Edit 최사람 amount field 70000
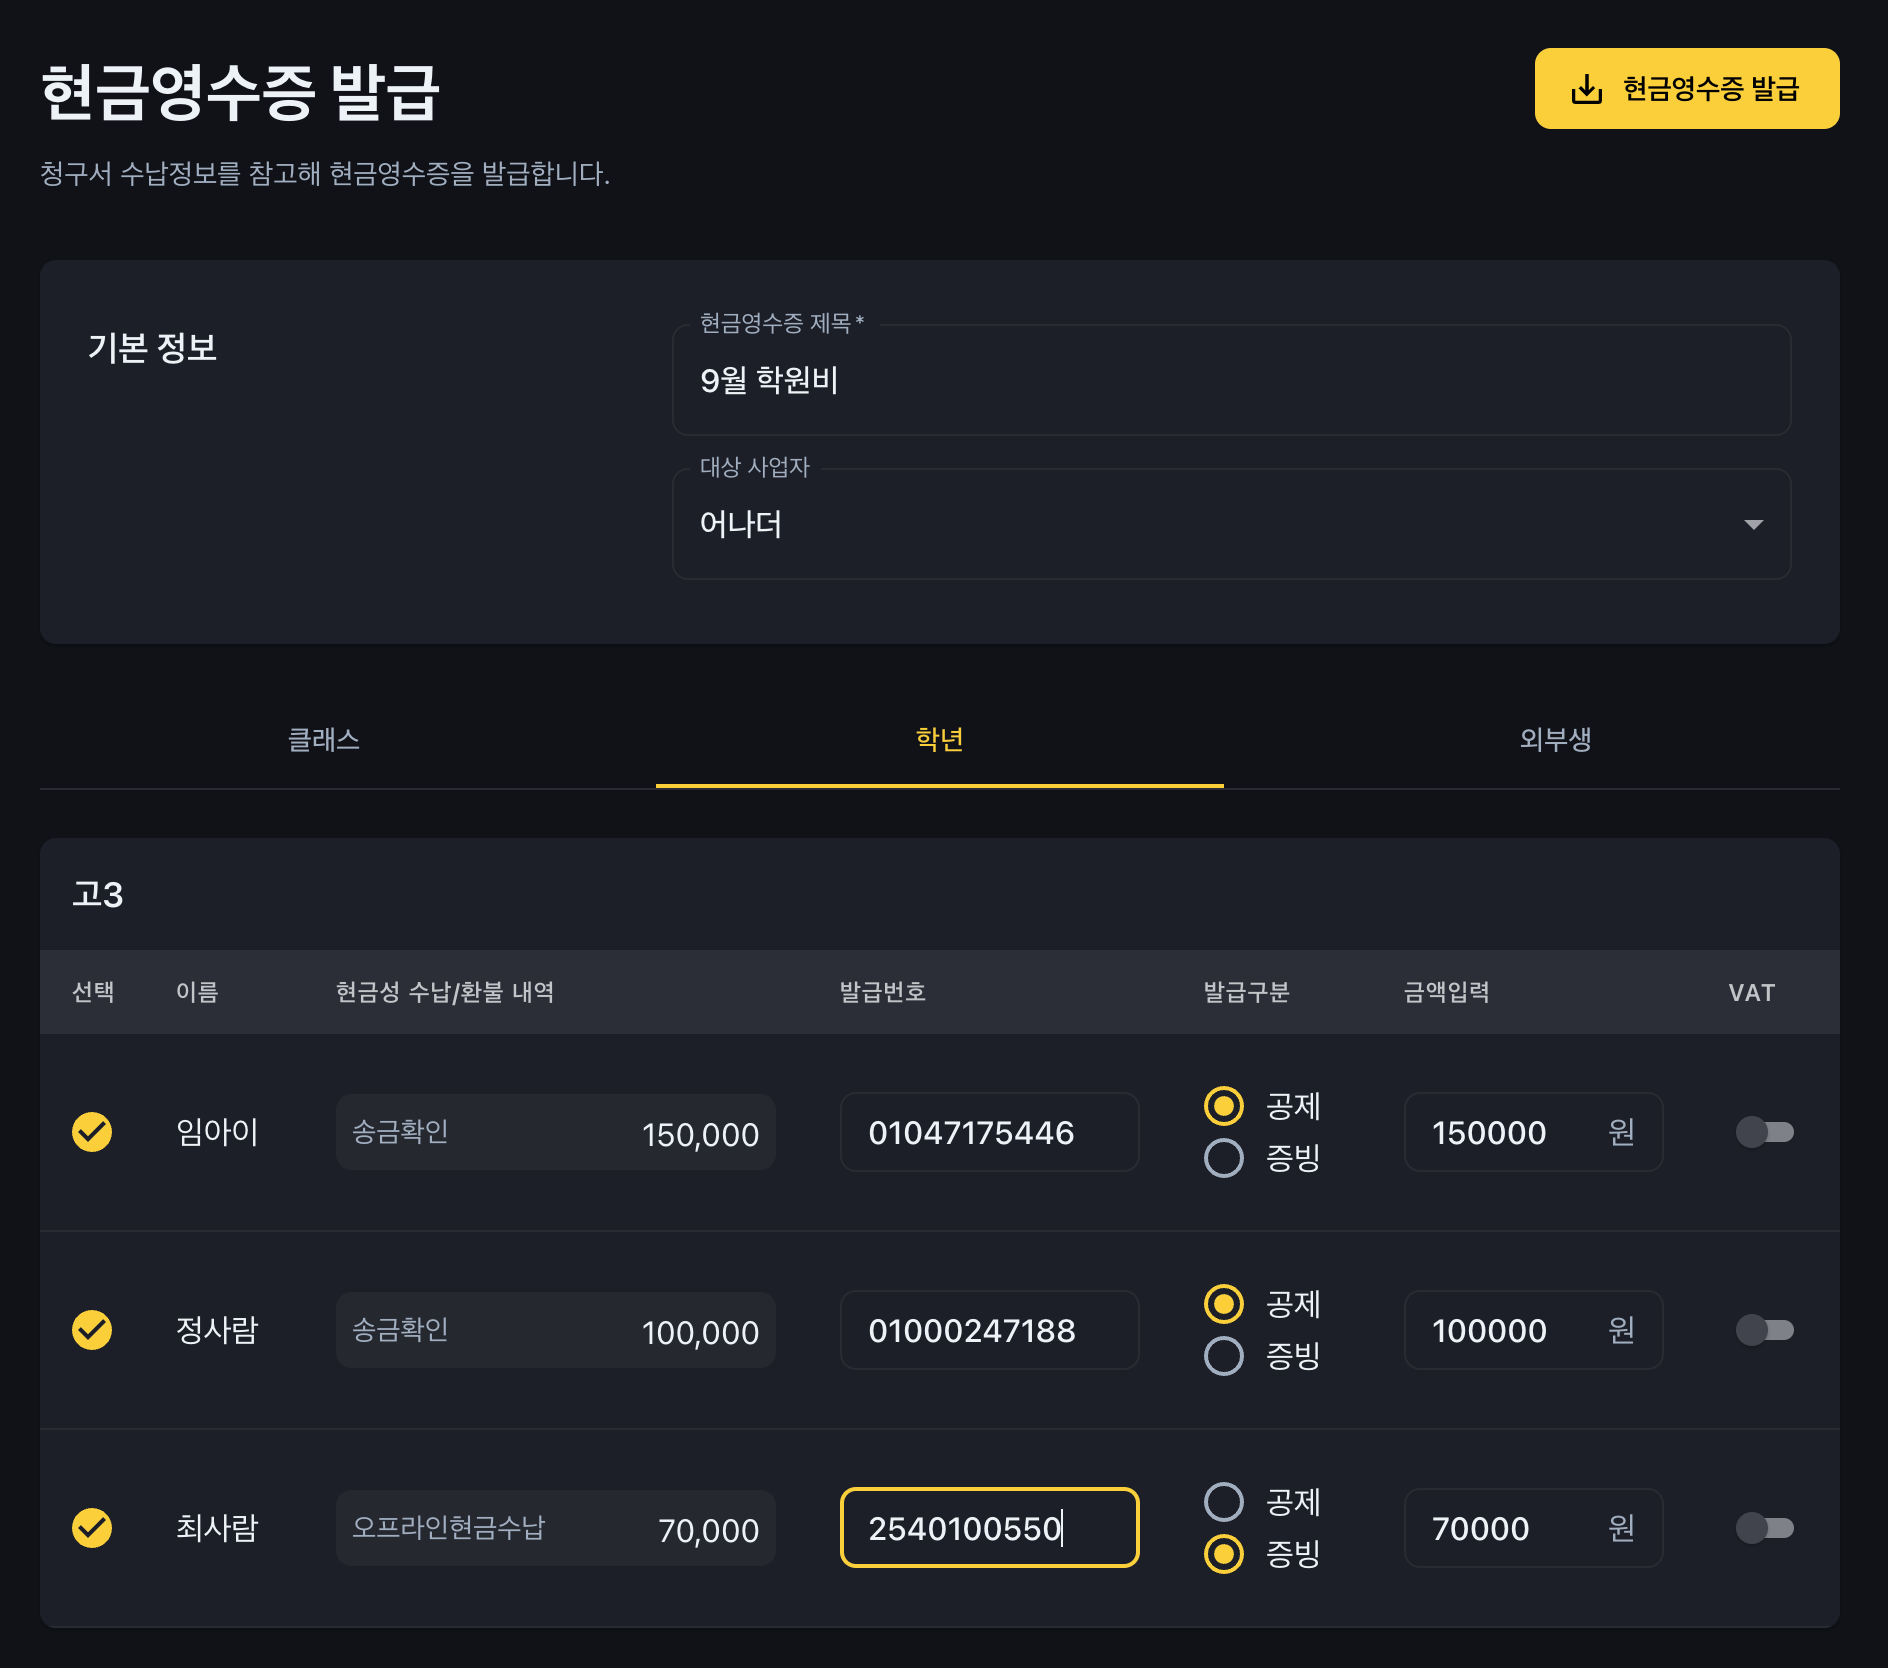This screenshot has height=1668, width=1888. [x=1534, y=1528]
